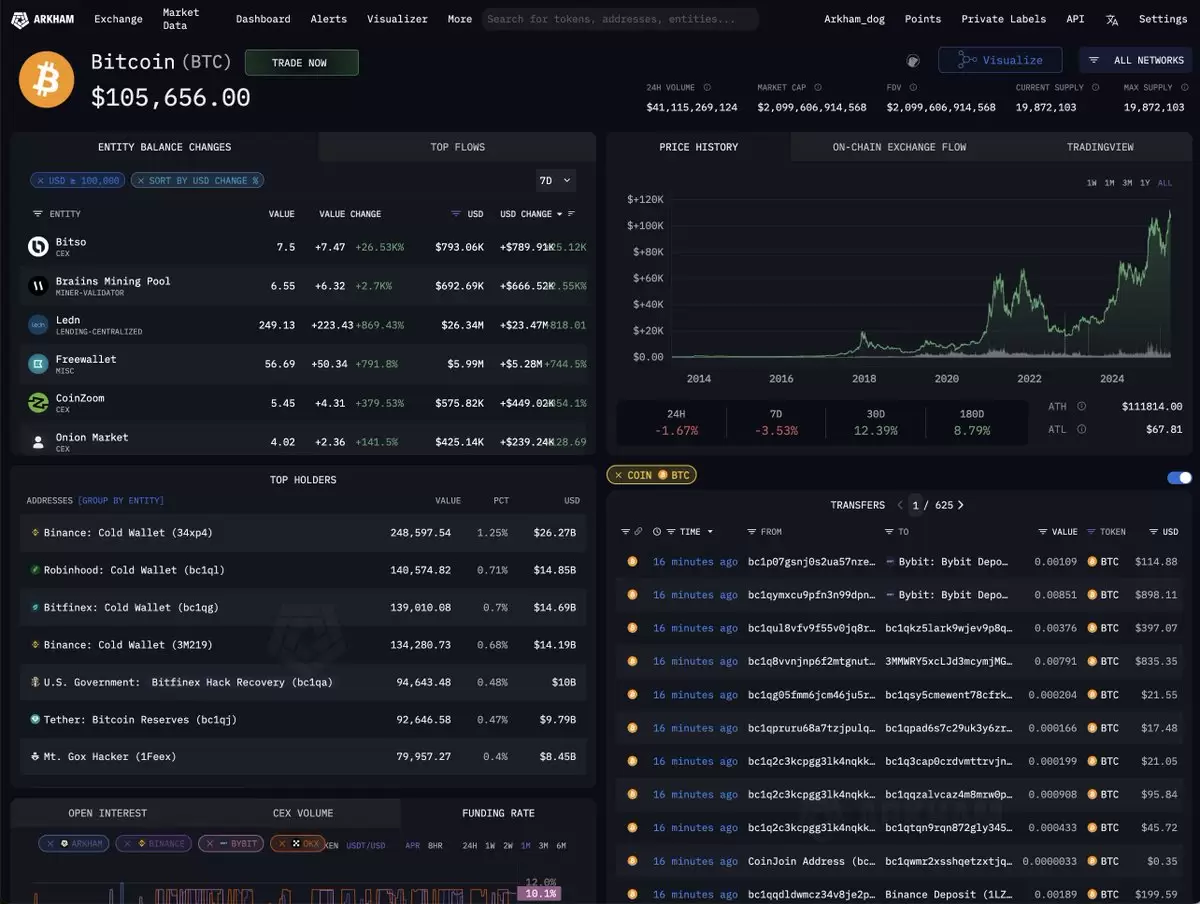1200x904 pixels.
Task: Open the 7D period dropdown
Action: pos(556,181)
